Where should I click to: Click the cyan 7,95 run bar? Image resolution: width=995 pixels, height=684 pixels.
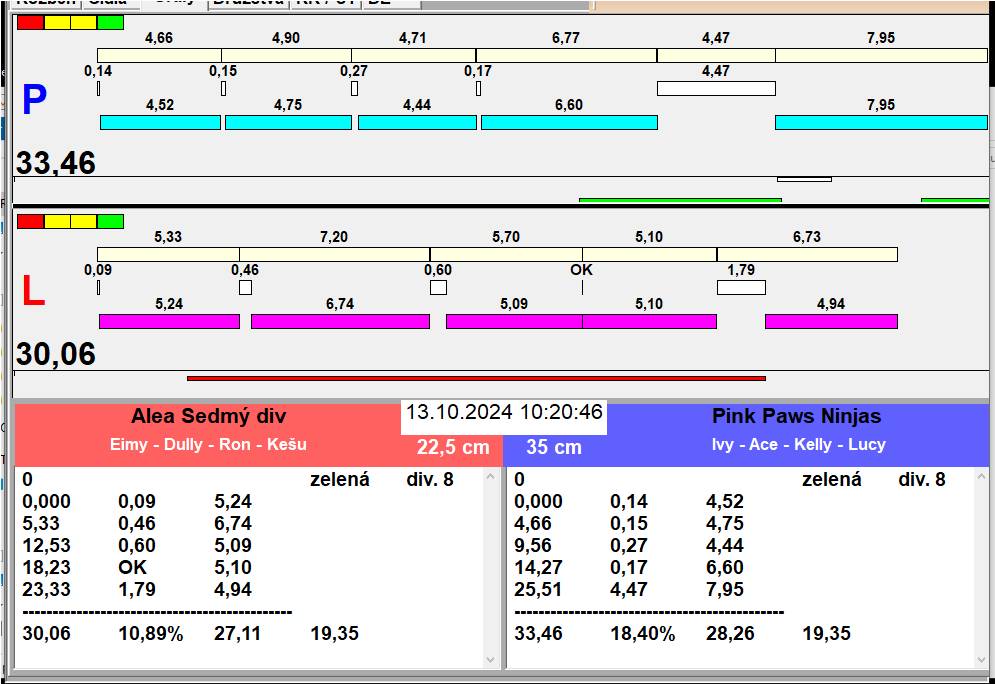(881, 122)
